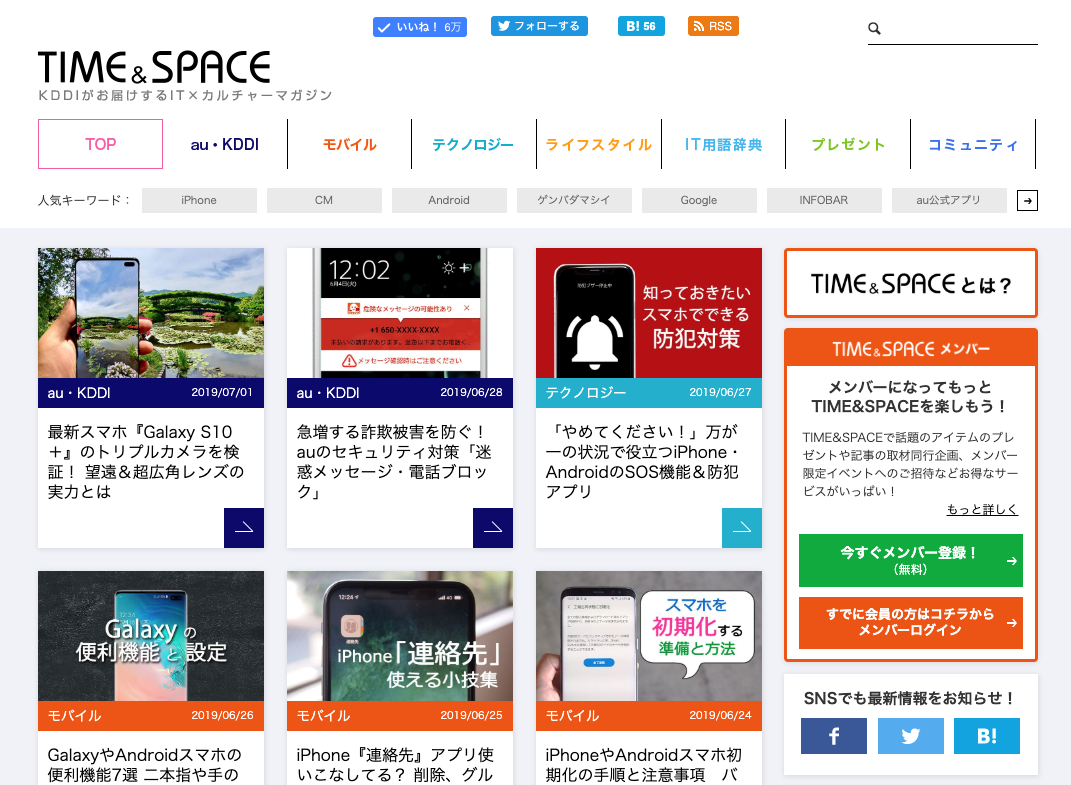Click the arrow on Galaxy S10+ article card
1071x785 pixels.
tap(243, 528)
